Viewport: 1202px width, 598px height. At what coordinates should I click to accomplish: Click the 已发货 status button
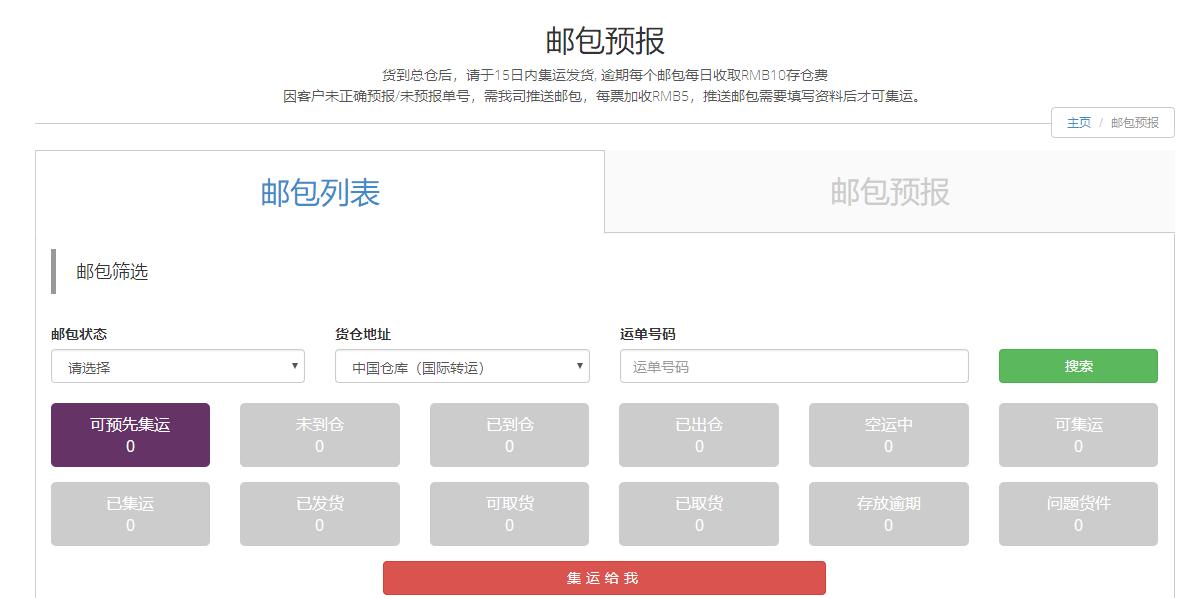(320, 513)
